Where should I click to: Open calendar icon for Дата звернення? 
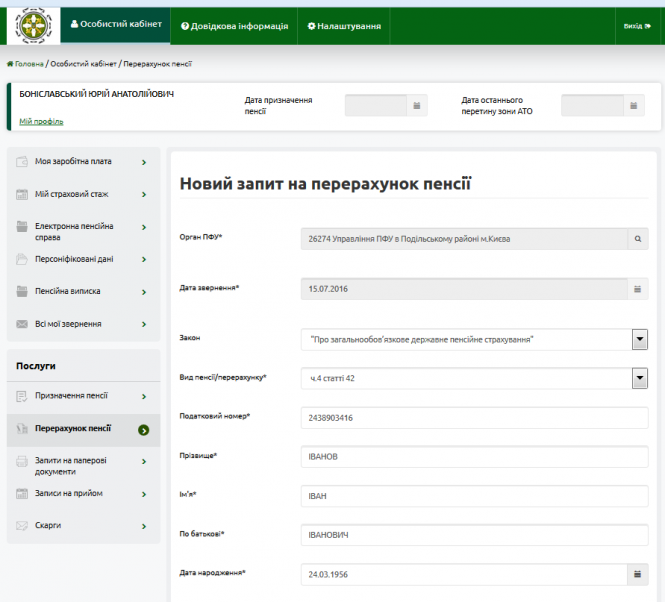point(637,289)
